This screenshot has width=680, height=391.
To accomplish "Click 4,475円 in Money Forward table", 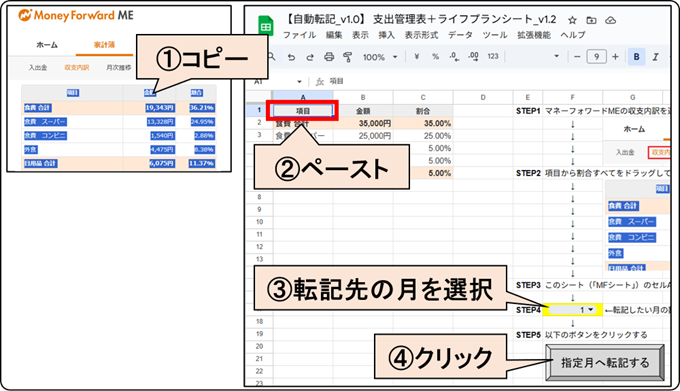I will pos(162,150).
